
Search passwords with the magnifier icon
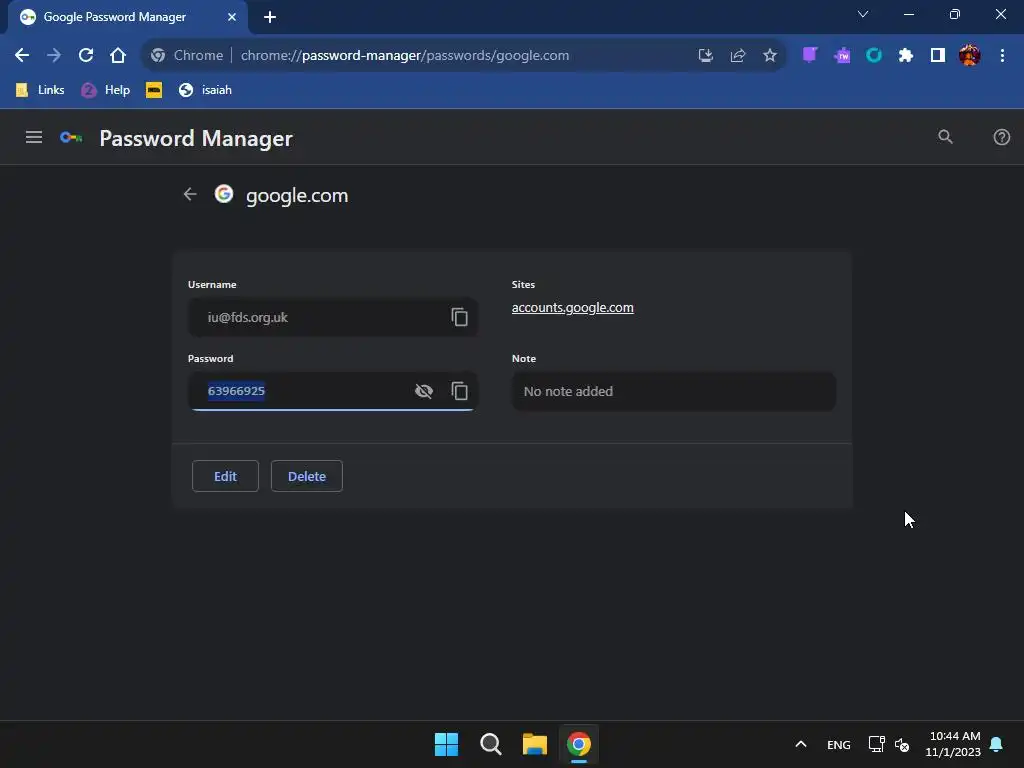[x=946, y=136]
